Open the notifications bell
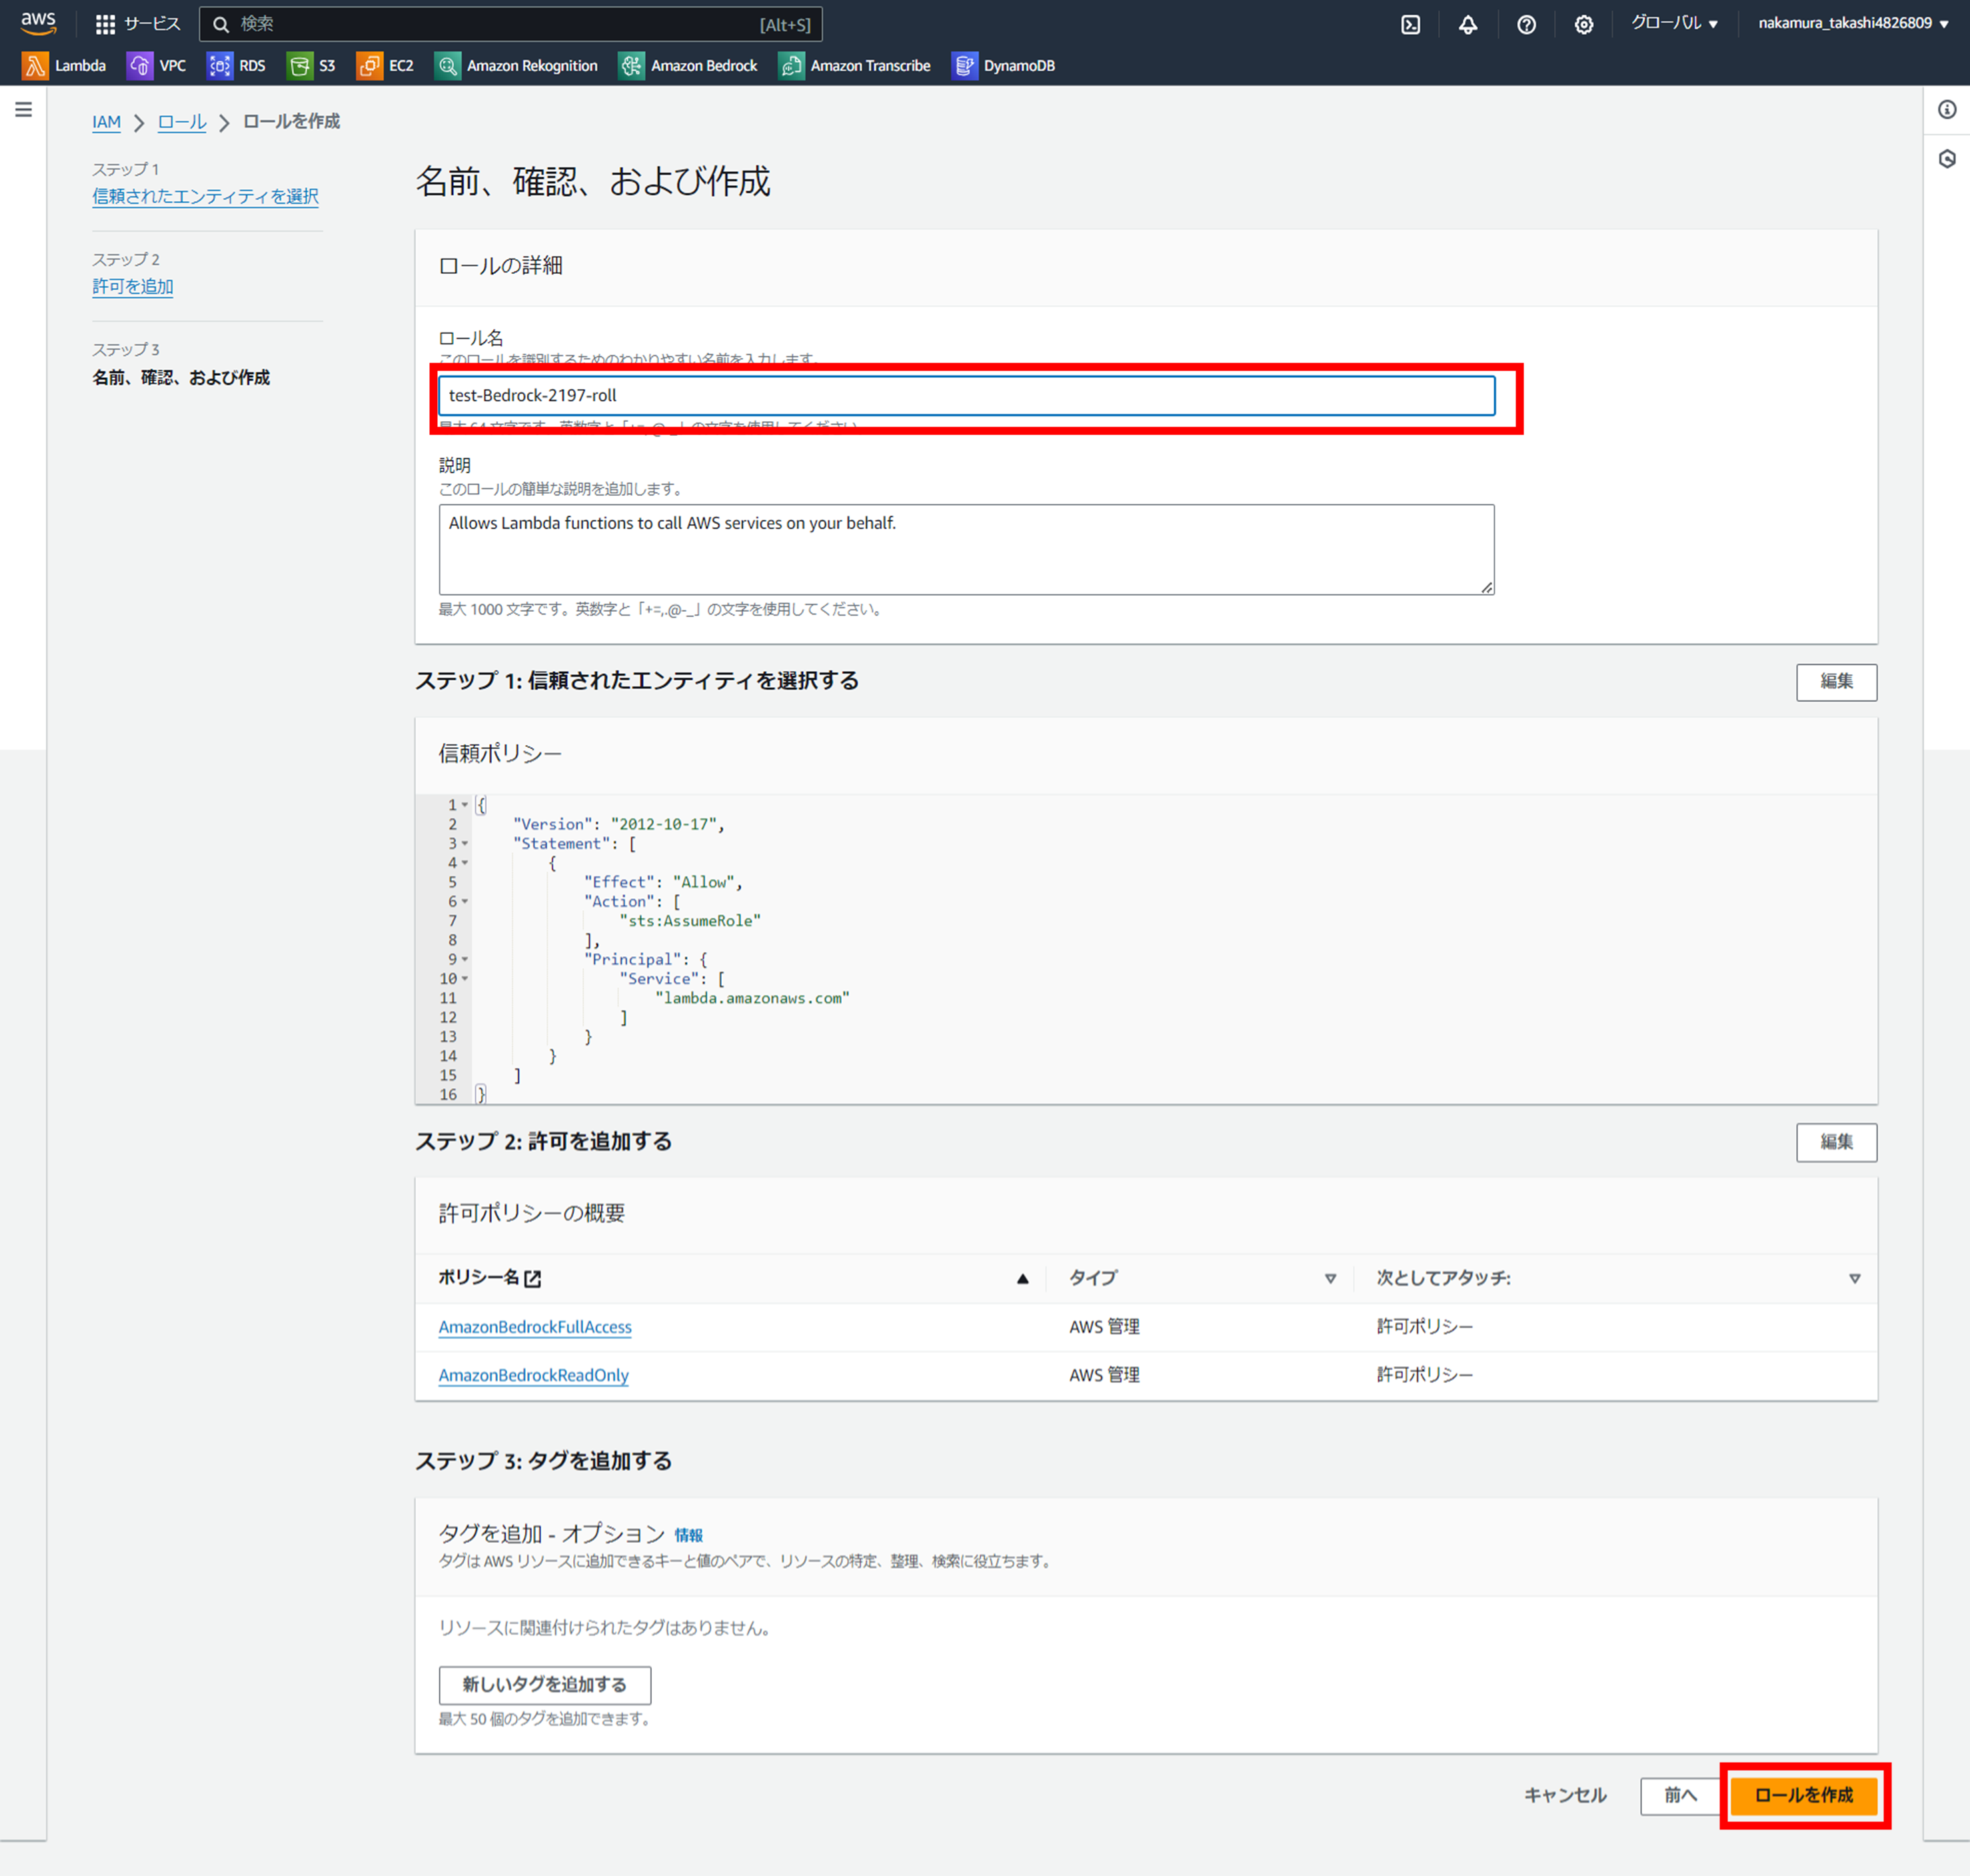Image resolution: width=1970 pixels, height=1876 pixels. (x=1467, y=25)
